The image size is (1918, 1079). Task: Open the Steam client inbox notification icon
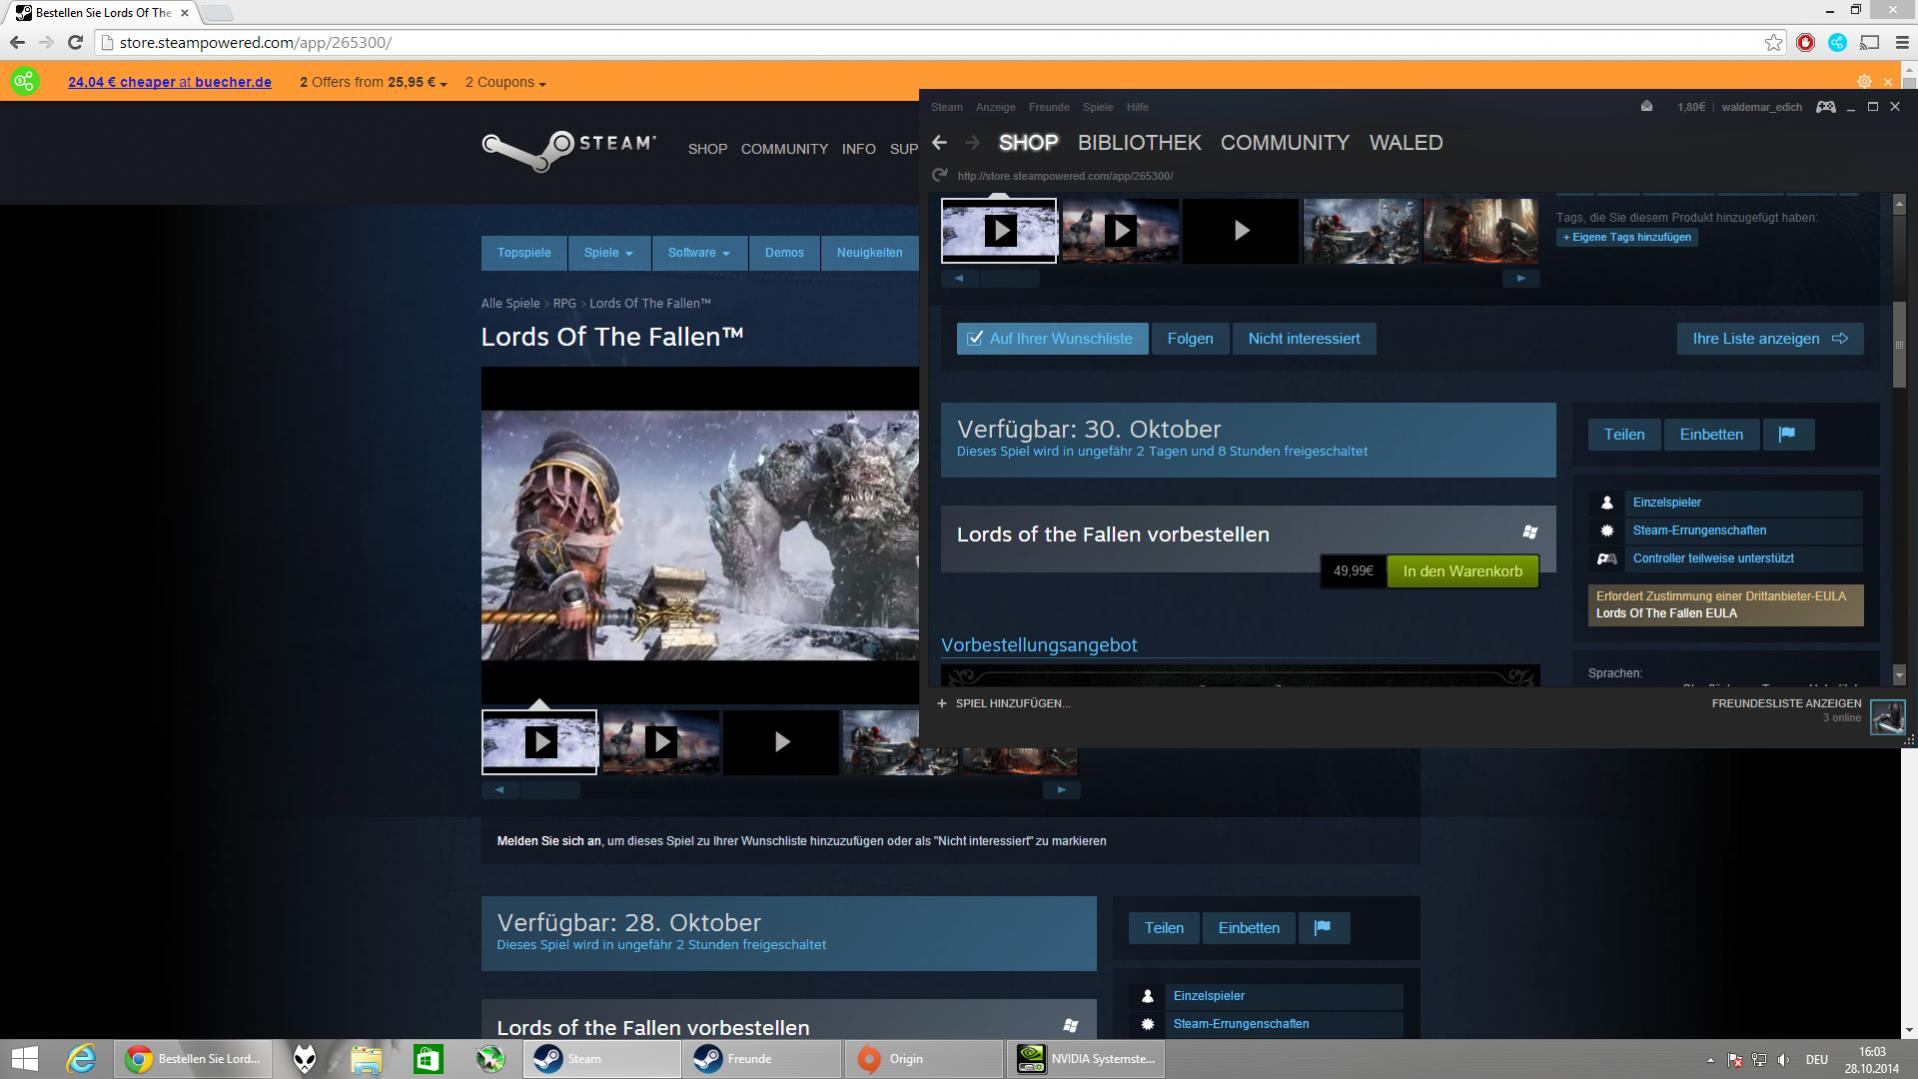coord(1646,107)
